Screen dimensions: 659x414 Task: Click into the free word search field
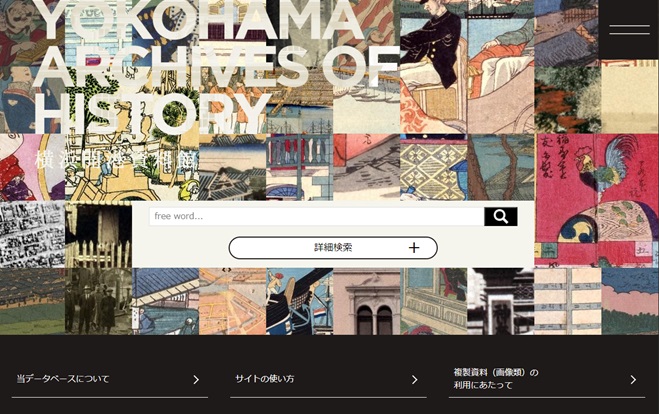(316, 216)
